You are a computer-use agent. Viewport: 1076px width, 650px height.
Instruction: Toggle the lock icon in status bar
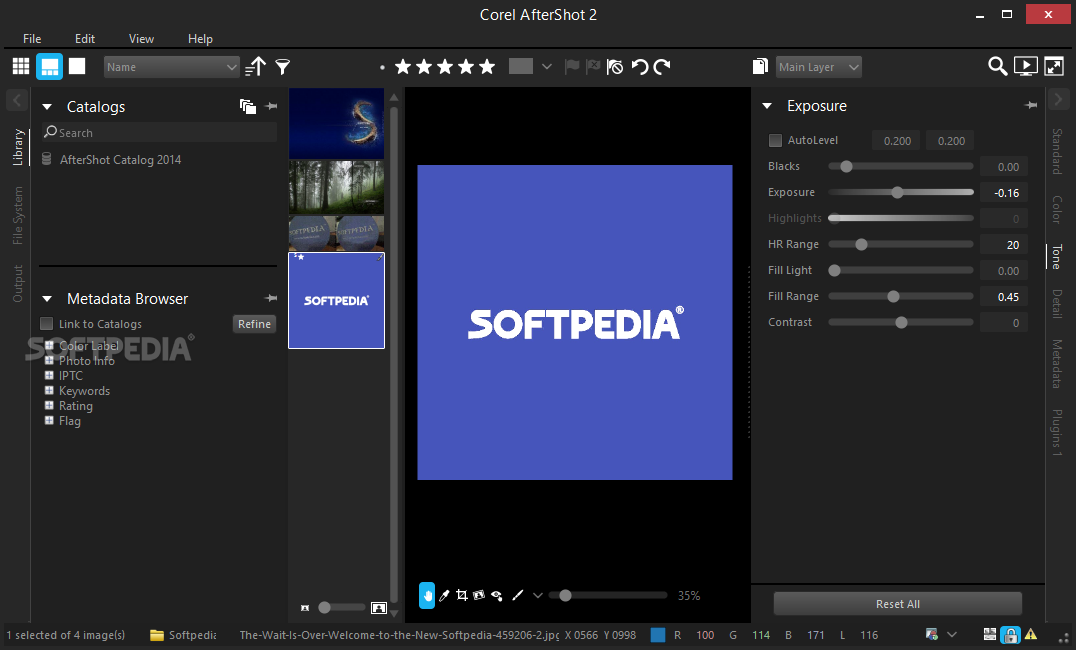1010,635
